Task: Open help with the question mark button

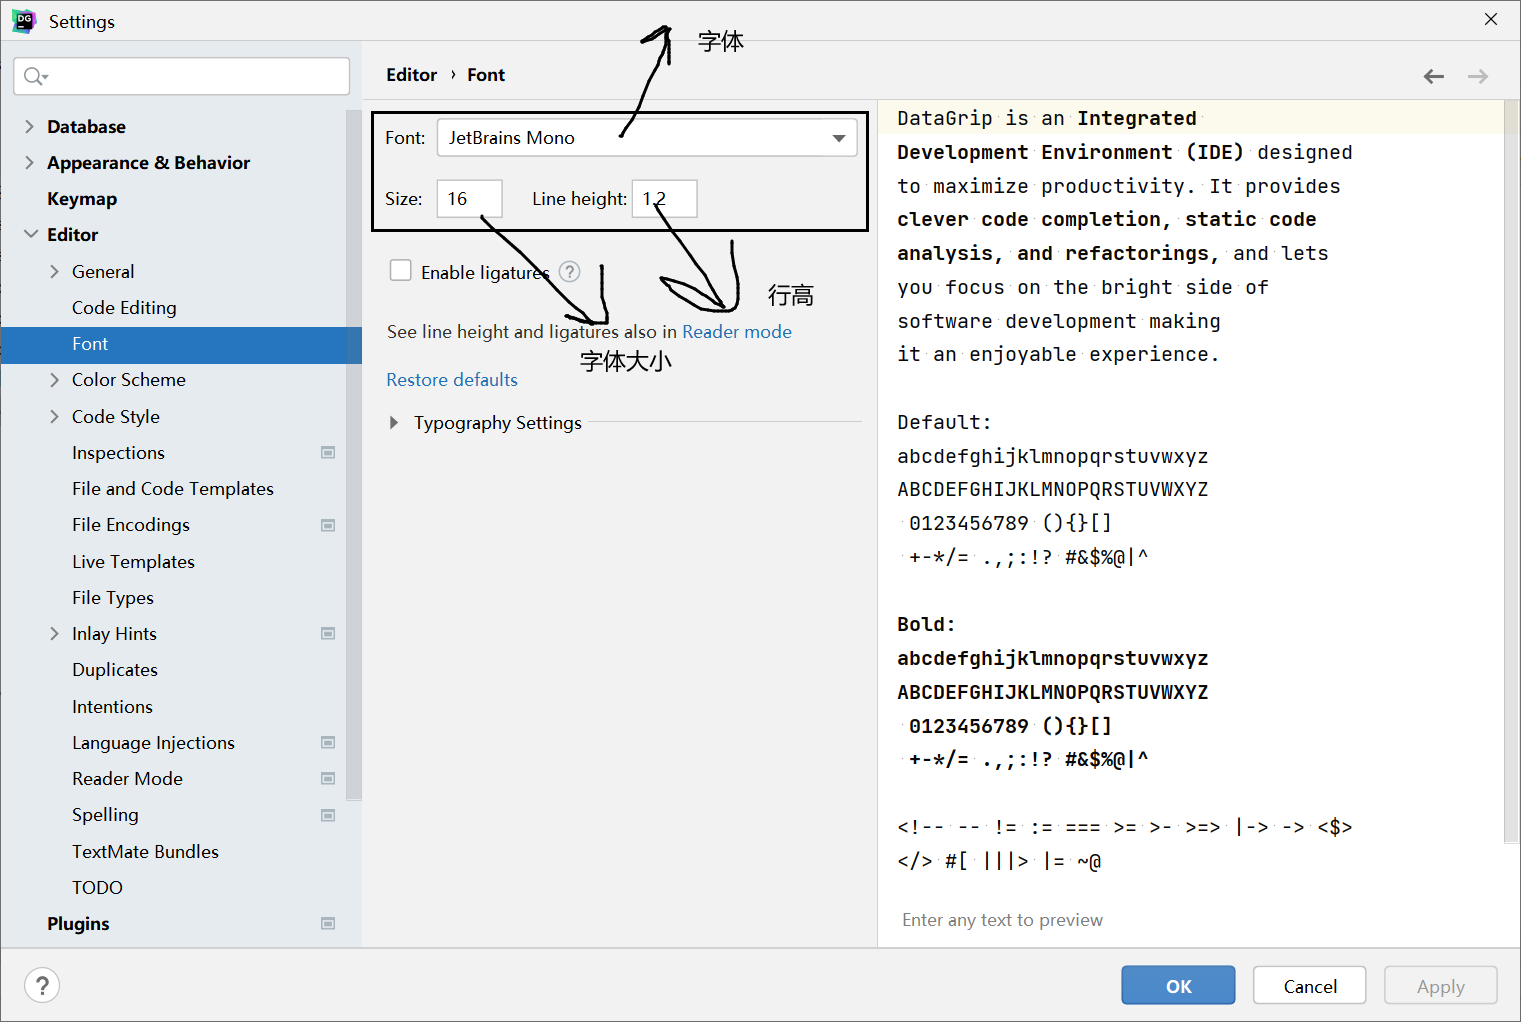Action: (42, 986)
